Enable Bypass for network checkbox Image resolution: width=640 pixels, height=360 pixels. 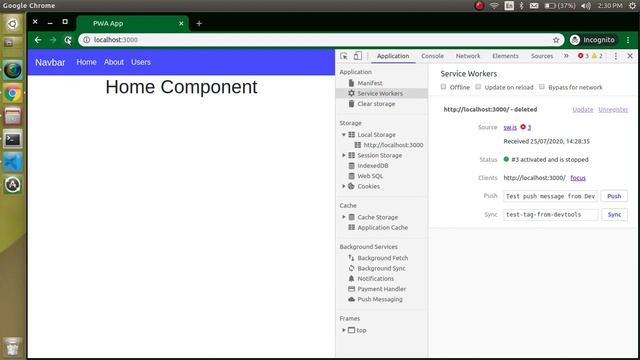pos(542,87)
